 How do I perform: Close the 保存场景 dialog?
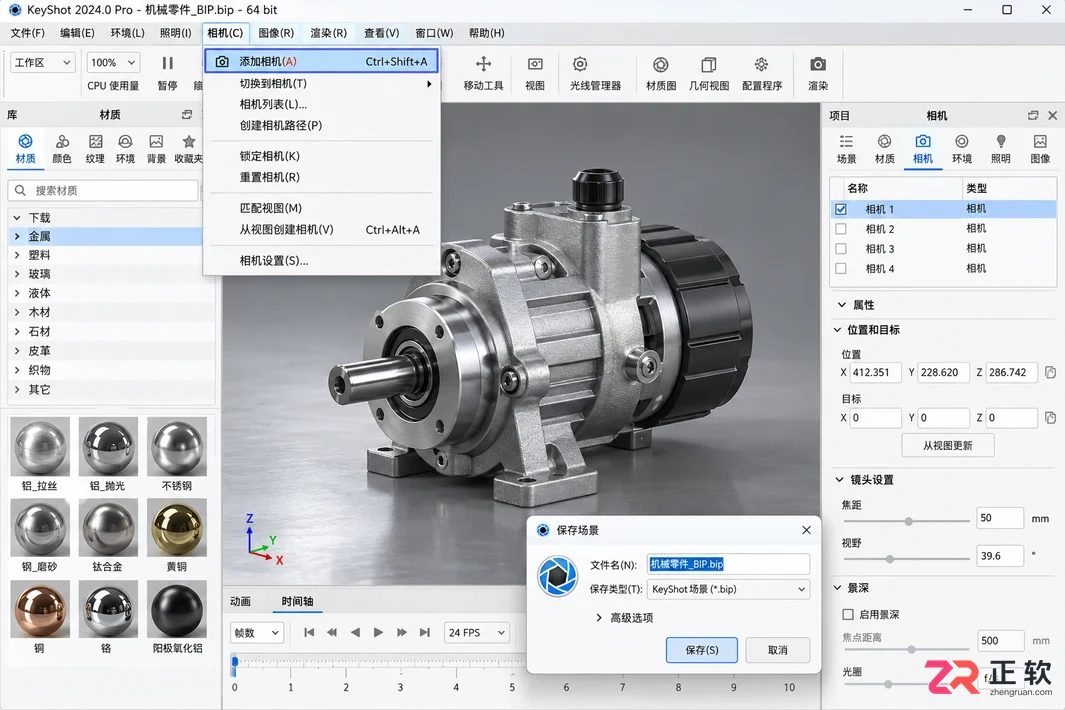point(806,530)
